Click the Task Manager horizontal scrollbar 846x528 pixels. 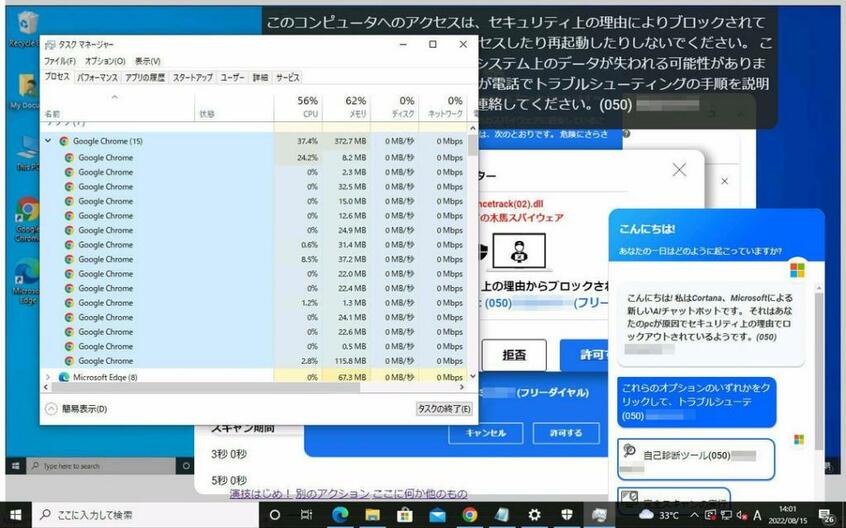tap(205, 387)
